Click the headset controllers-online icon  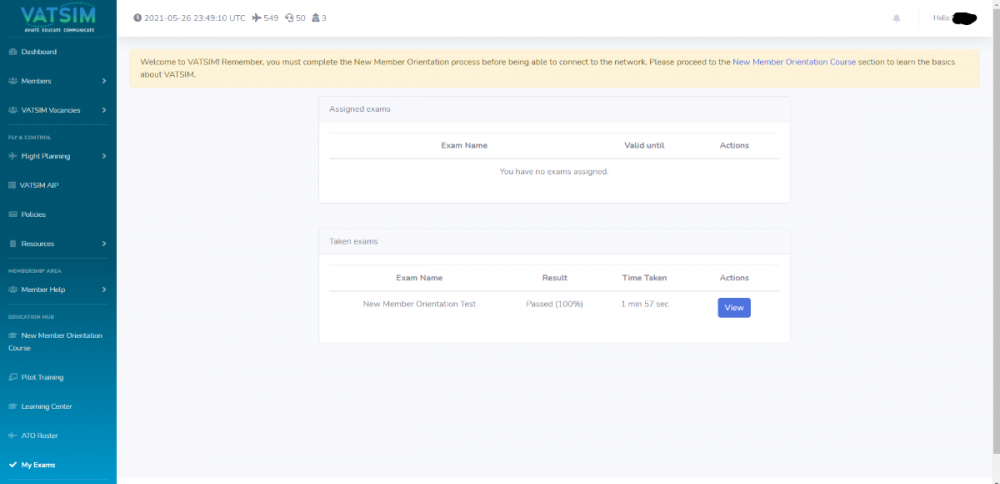click(x=289, y=18)
